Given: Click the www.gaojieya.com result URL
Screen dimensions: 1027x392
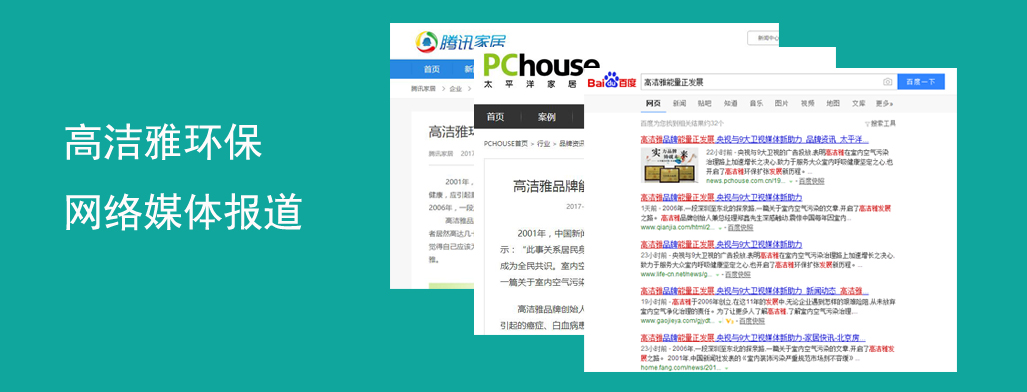Looking at the screenshot, I should pyautogui.click(x=677, y=321).
